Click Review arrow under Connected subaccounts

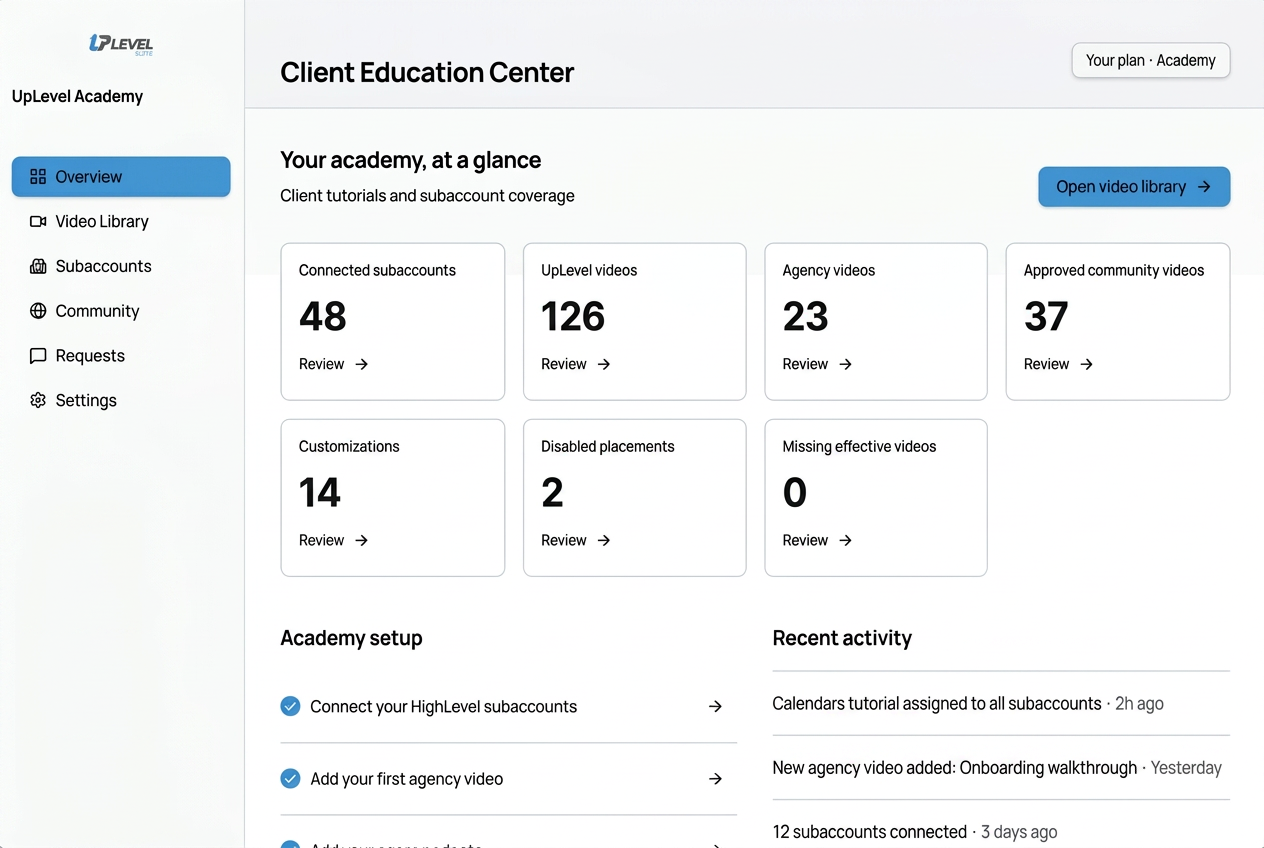coord(362,364)
